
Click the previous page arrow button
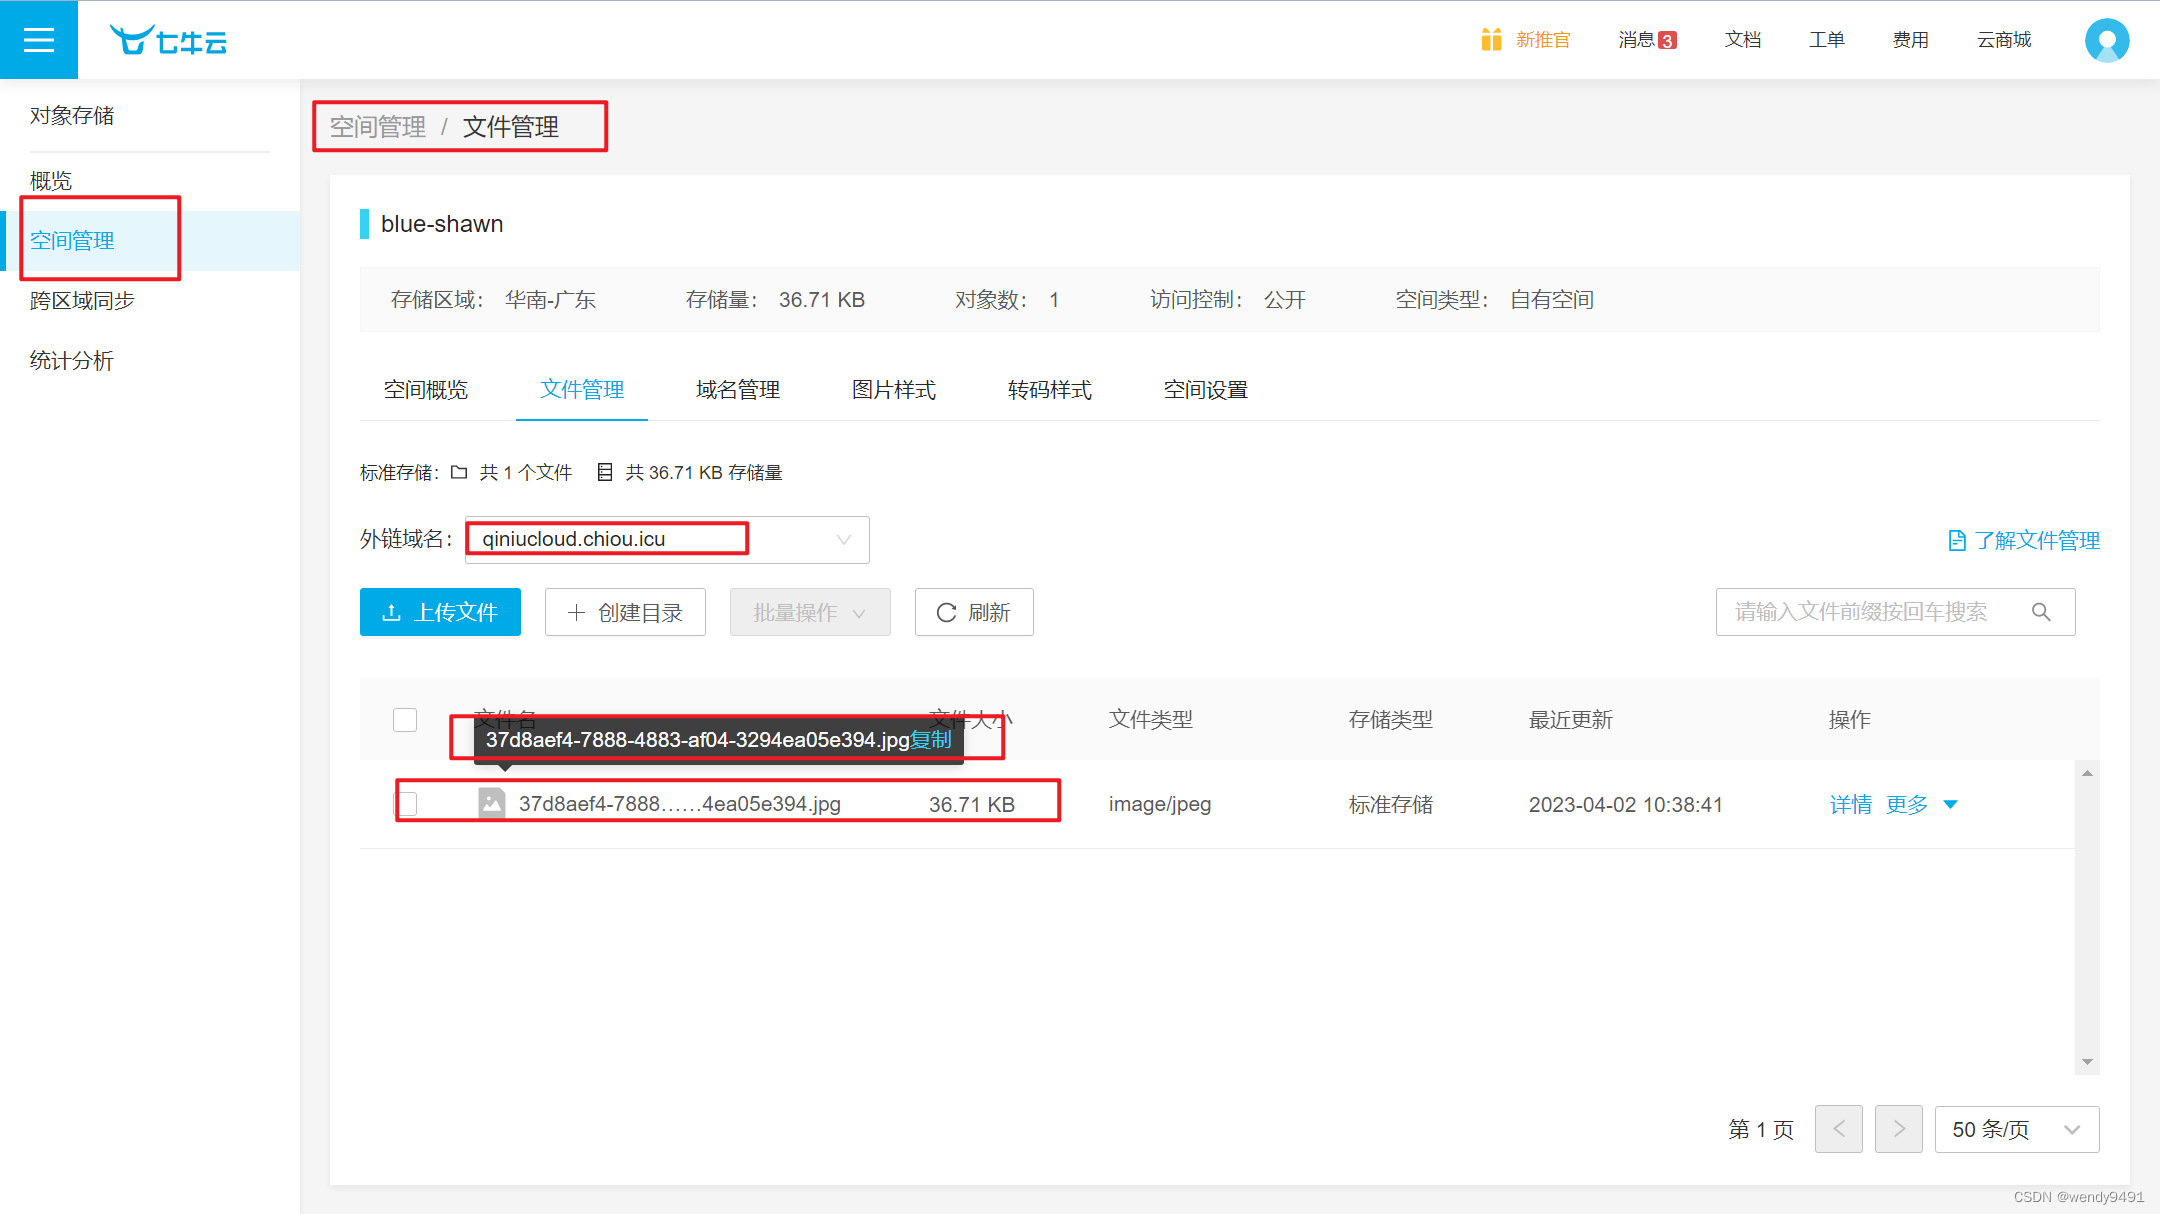[x=1838, y=1129]
